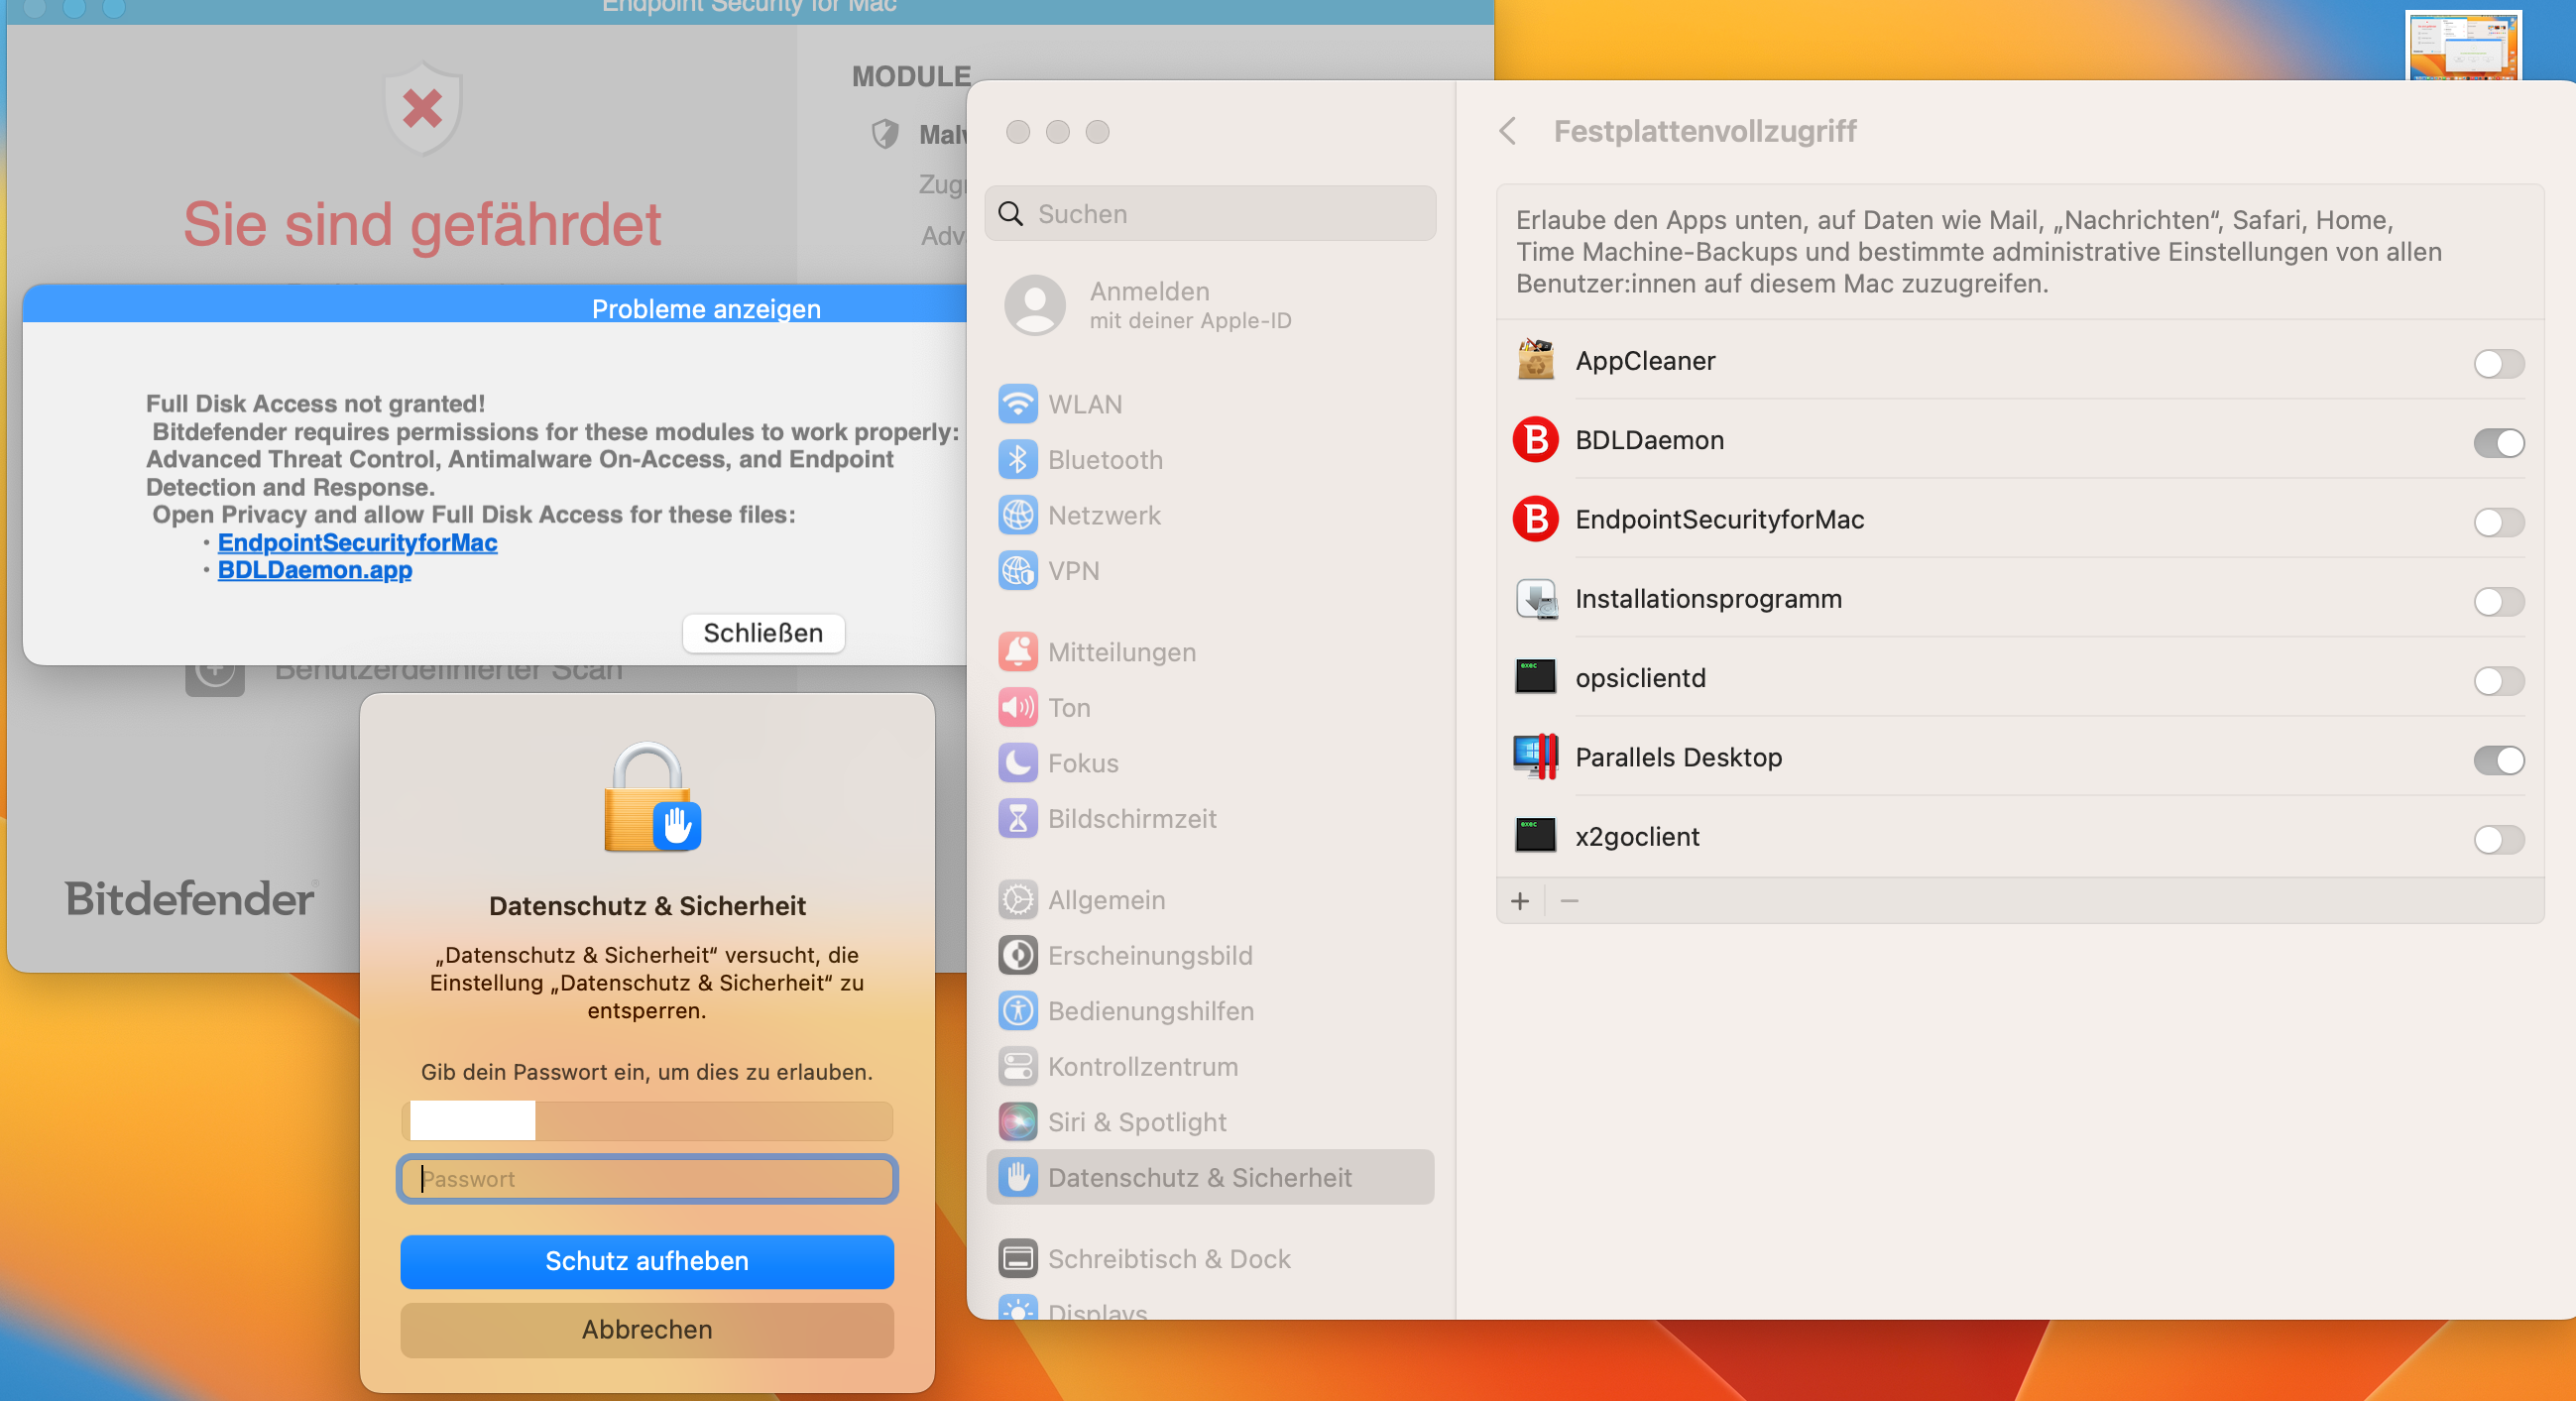Open the EndpointSecurityforMac link
The image size is (2576, 1401).
[x=357, y=542]
